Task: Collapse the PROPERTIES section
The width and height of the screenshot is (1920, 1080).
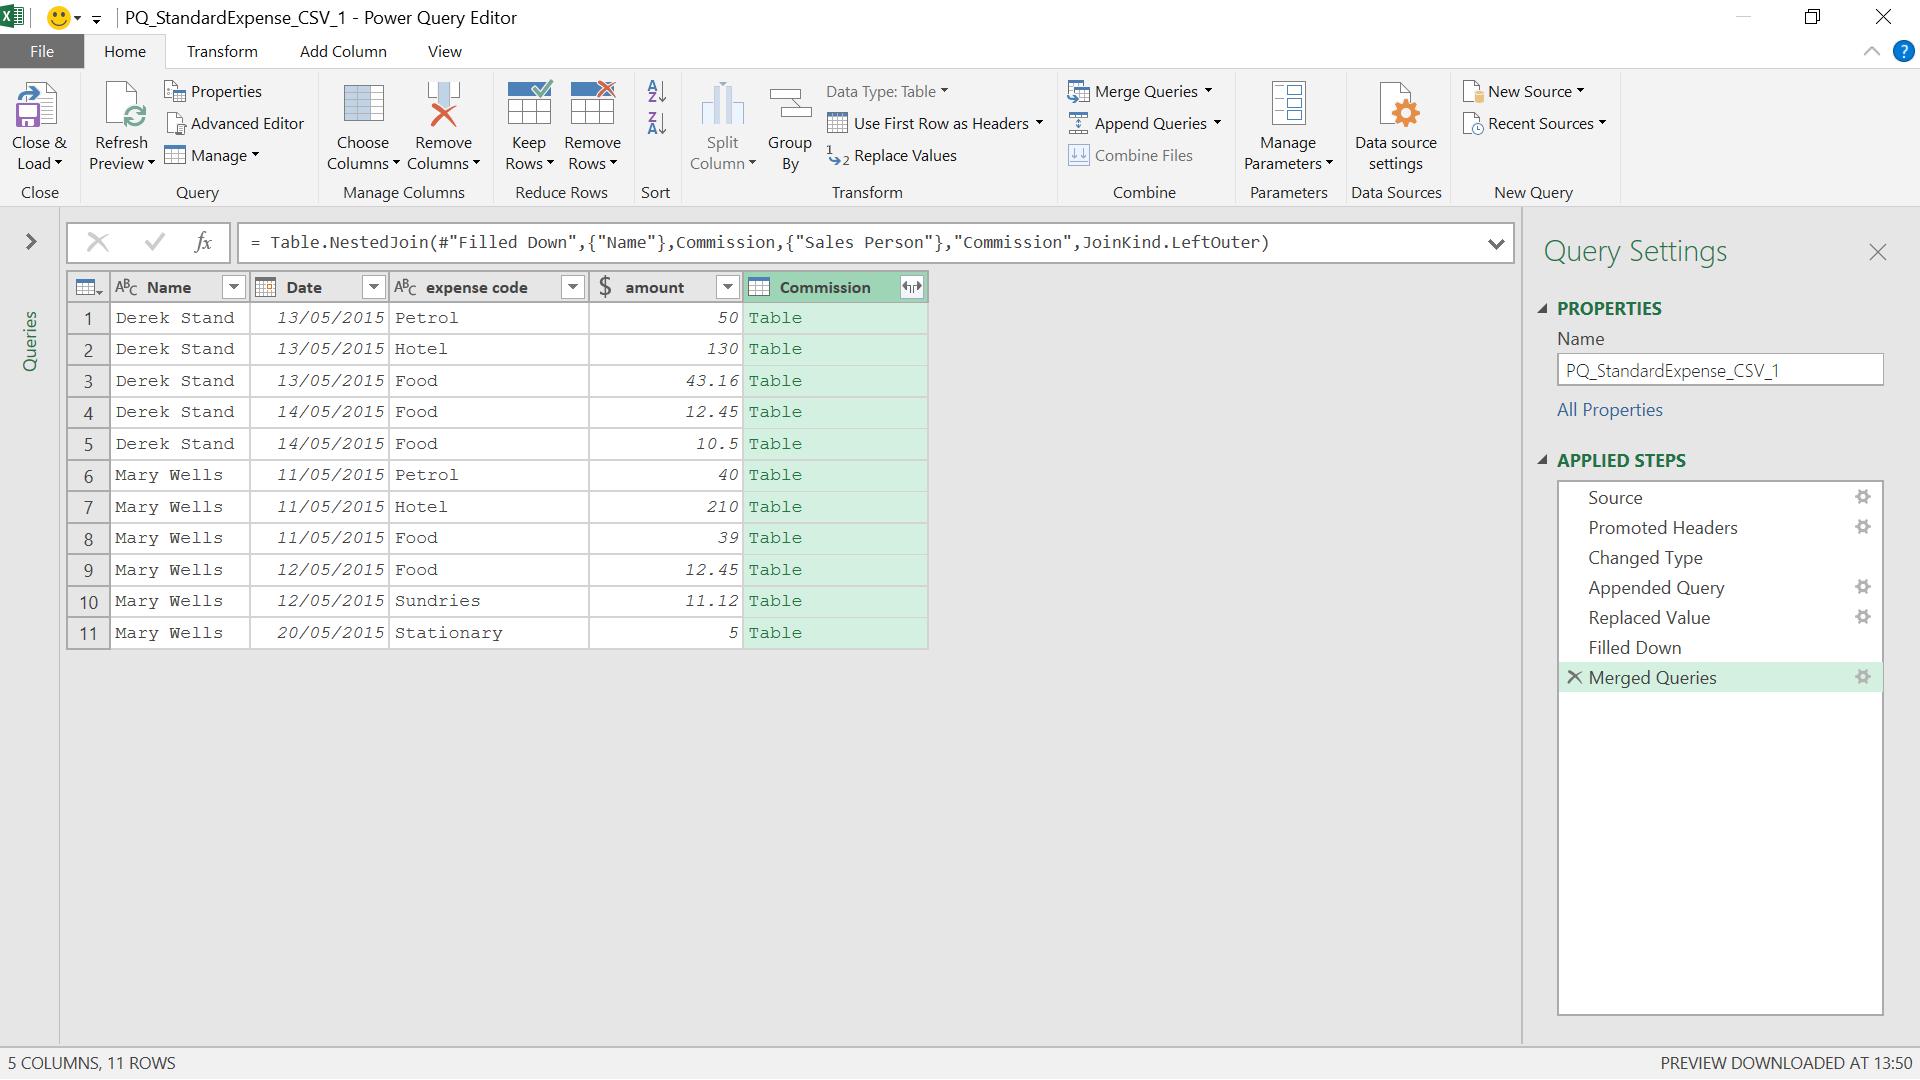Action: 1542,309
